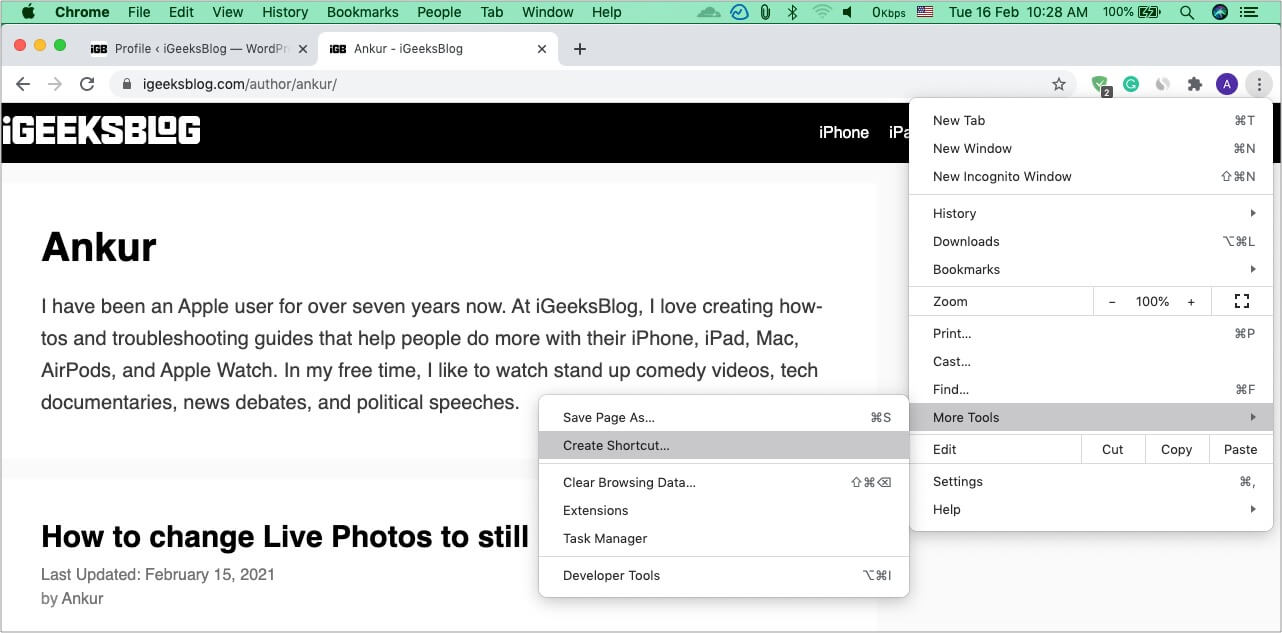Select New Incognito Window
The height and width of the screenshot is (633, 1282).
tap(1091, 176)
